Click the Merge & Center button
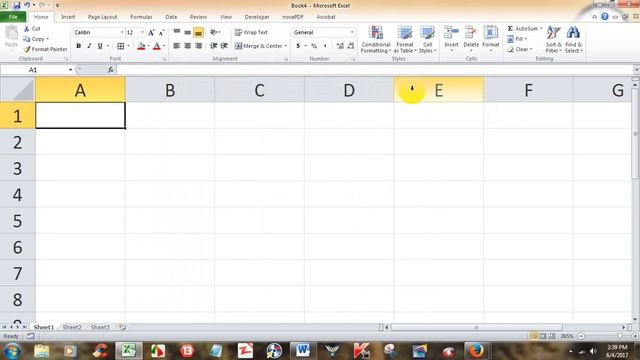 (258, 46)
